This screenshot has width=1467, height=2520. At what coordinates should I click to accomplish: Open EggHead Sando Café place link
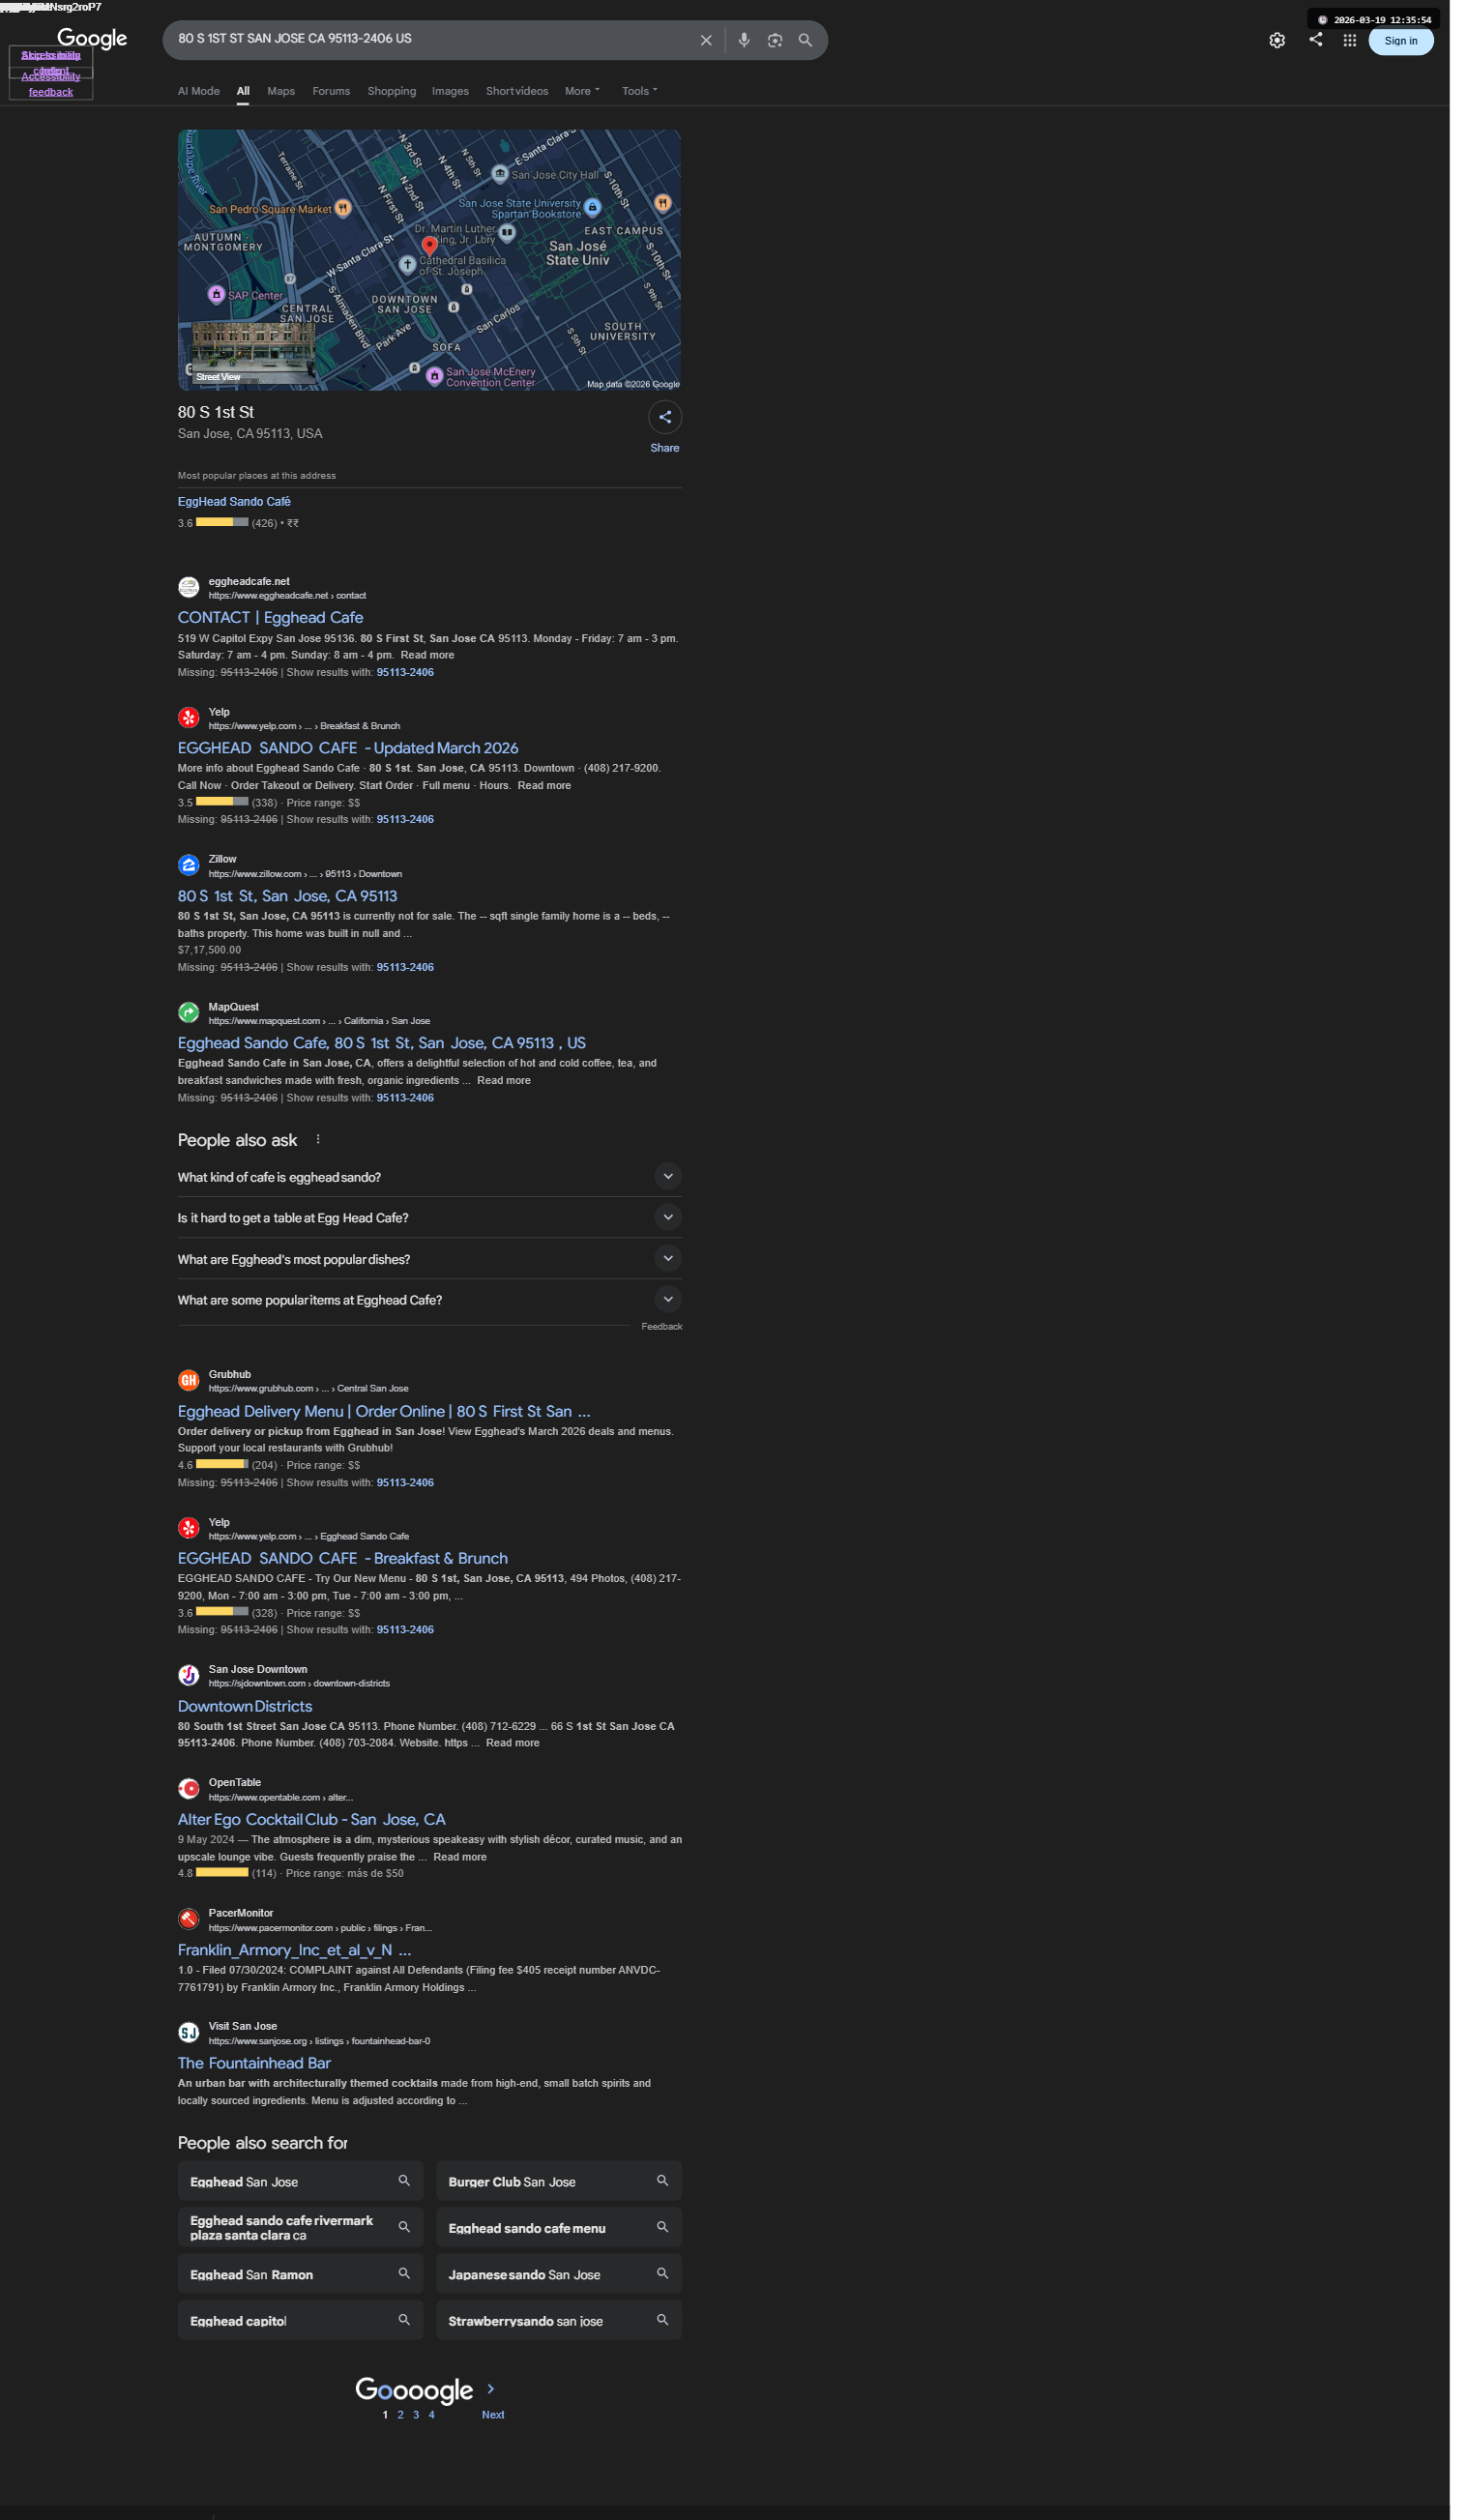234,501
